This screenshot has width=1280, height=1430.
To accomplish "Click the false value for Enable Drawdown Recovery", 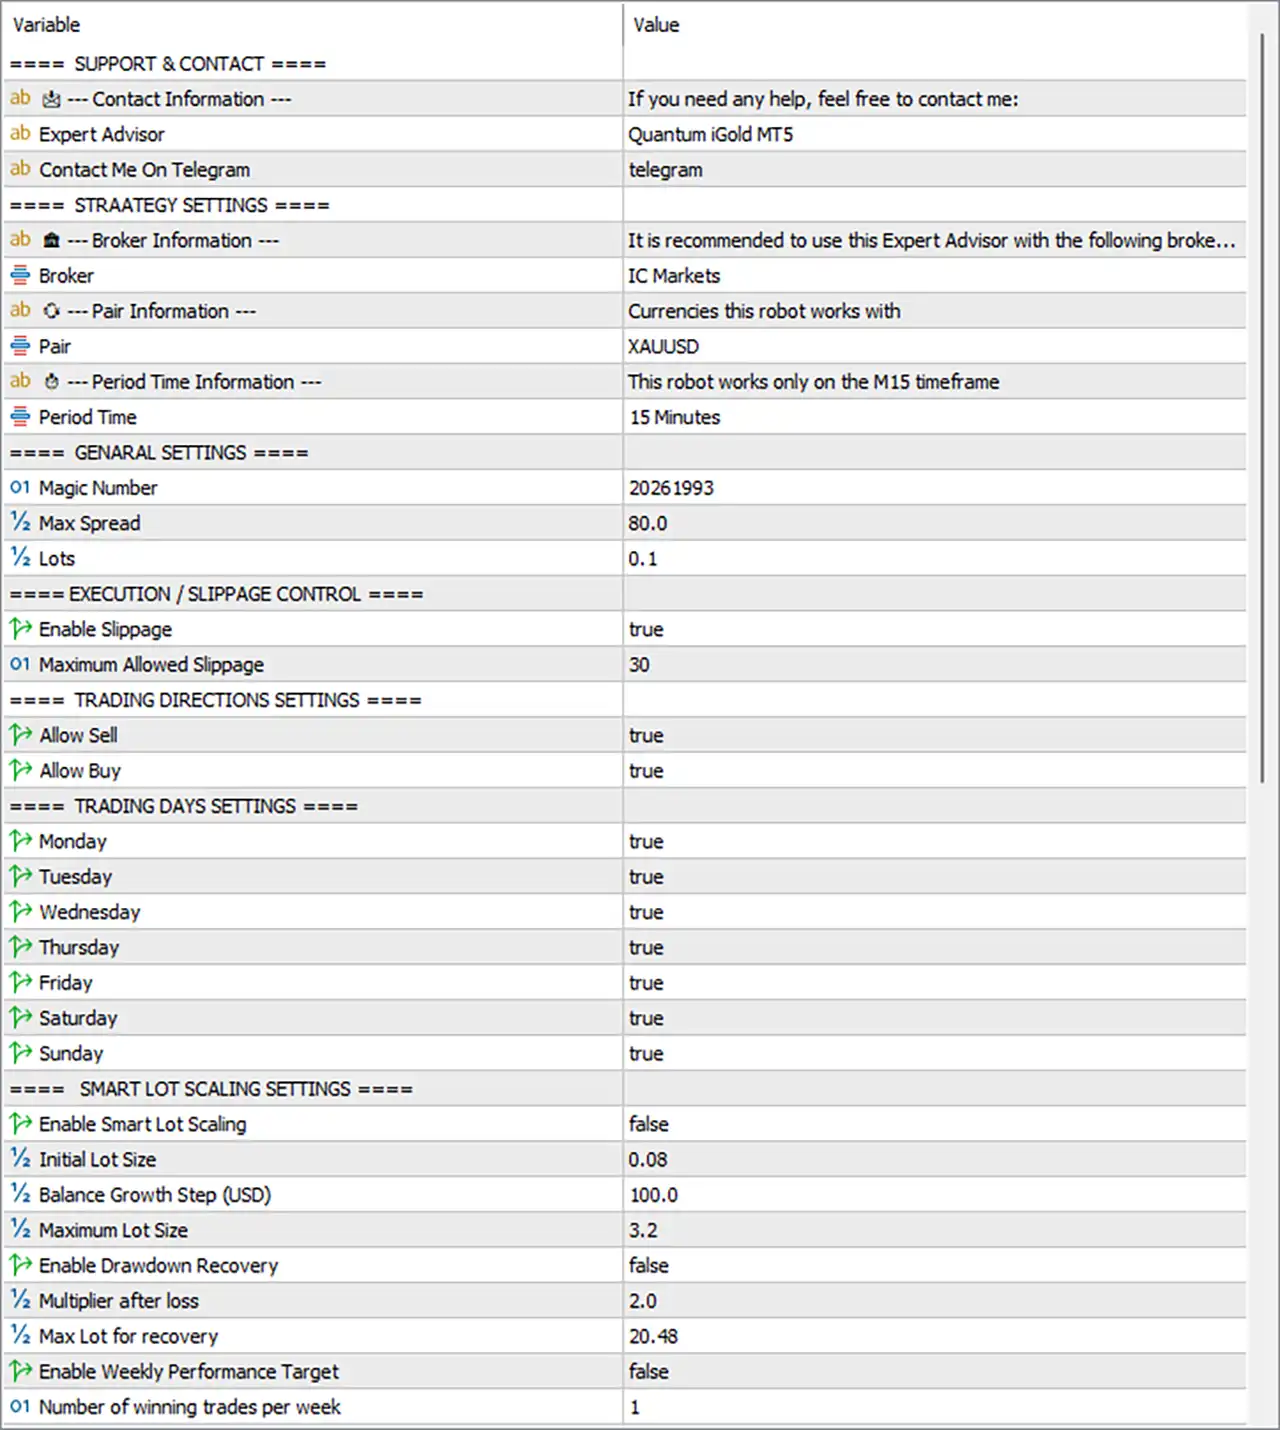I will [x=649, y=1265].
